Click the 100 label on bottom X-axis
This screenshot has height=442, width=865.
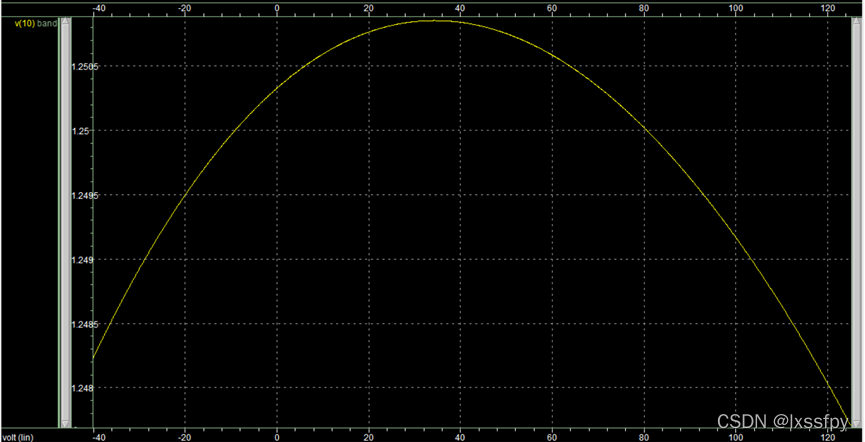(x=736, y=438)
